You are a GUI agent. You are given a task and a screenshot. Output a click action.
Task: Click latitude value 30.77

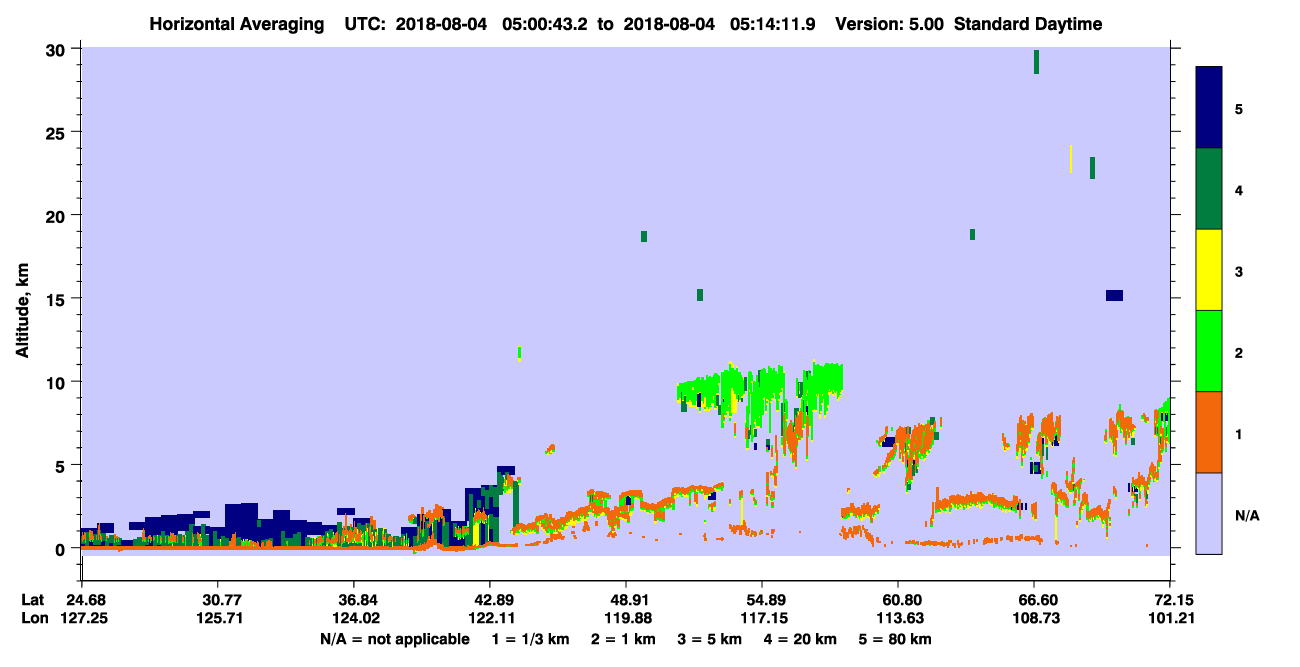click(x=217, y=600)
